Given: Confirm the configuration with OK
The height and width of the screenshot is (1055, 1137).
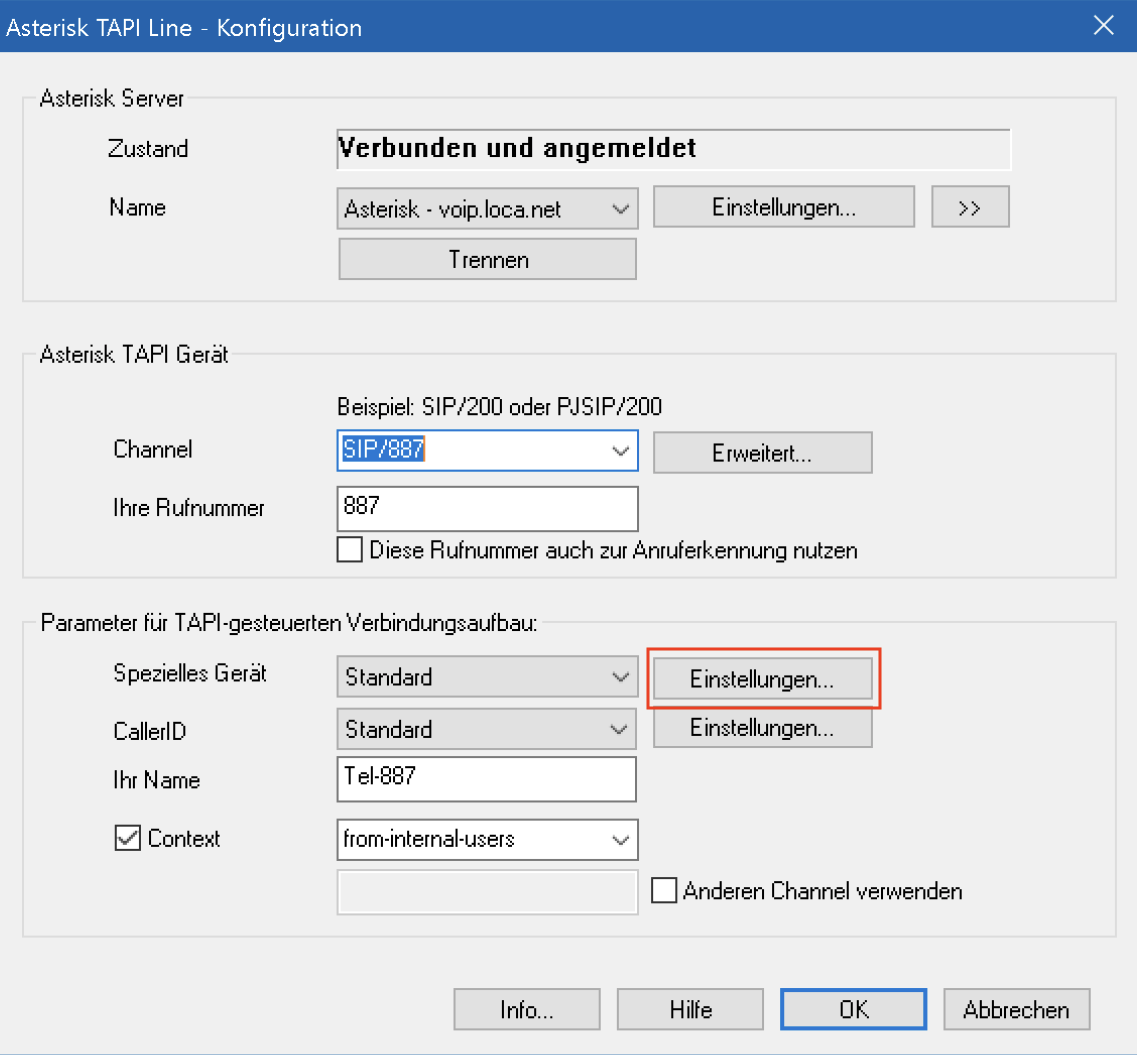Looking at the screenshot, I should 853,1009.
